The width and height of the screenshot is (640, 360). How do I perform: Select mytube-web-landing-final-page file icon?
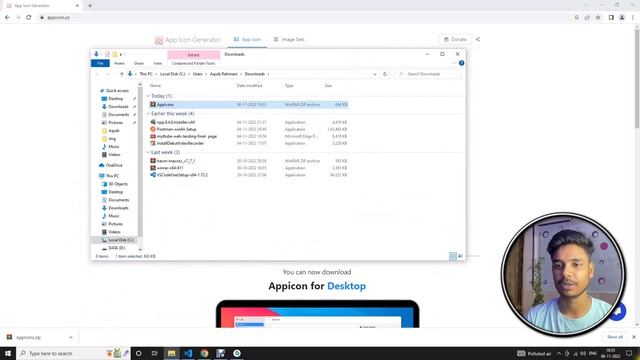(x=153, y=136)
